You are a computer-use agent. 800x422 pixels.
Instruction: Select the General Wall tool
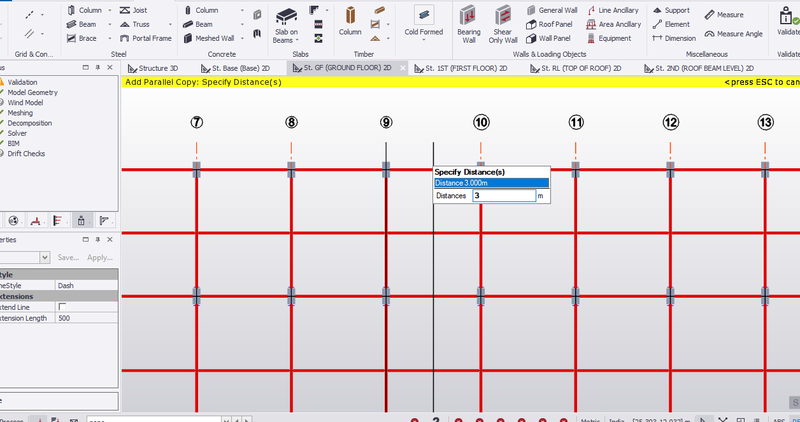tap(552, 10)
